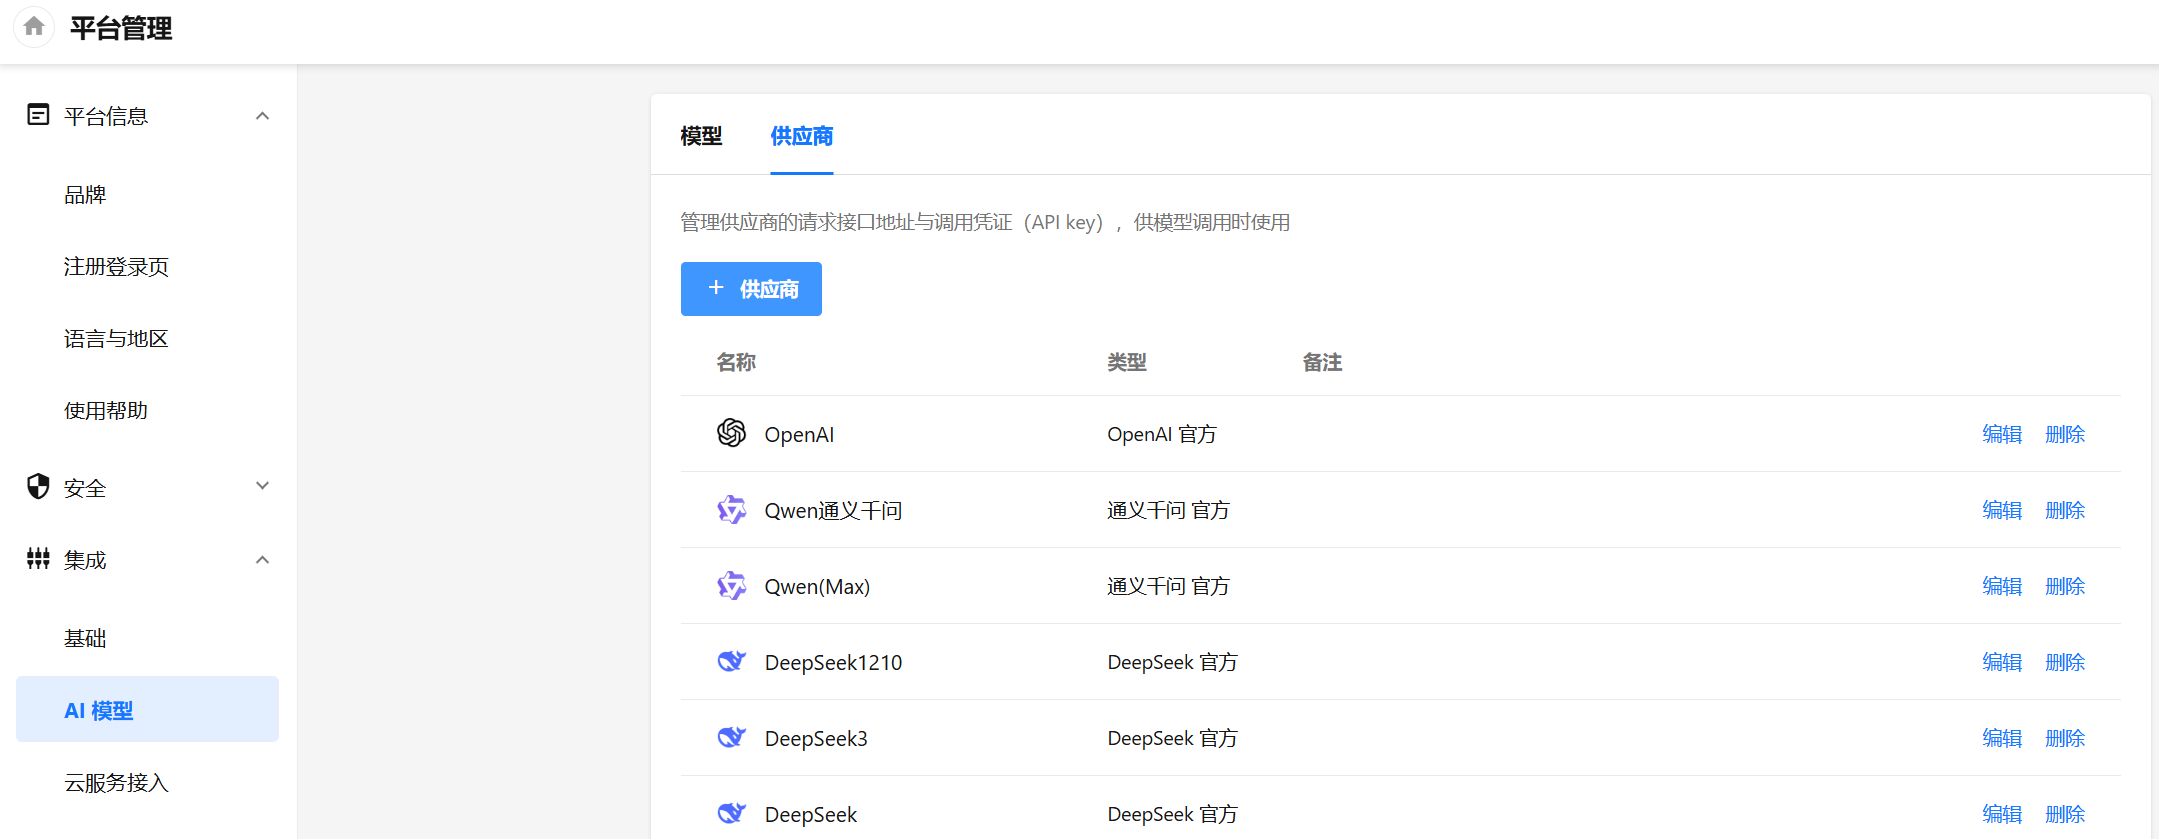The image size is (2159, 839).
Task: Collapse the 平台信息 section chevron
Action: pos(262,116)
